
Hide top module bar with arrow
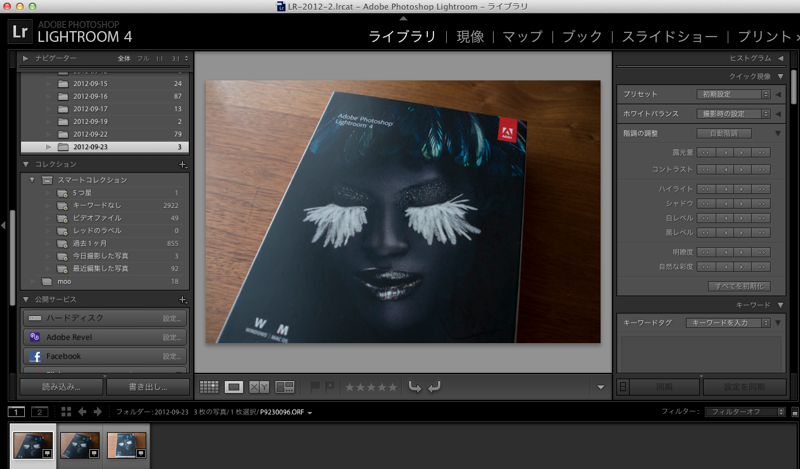[403, 18]
